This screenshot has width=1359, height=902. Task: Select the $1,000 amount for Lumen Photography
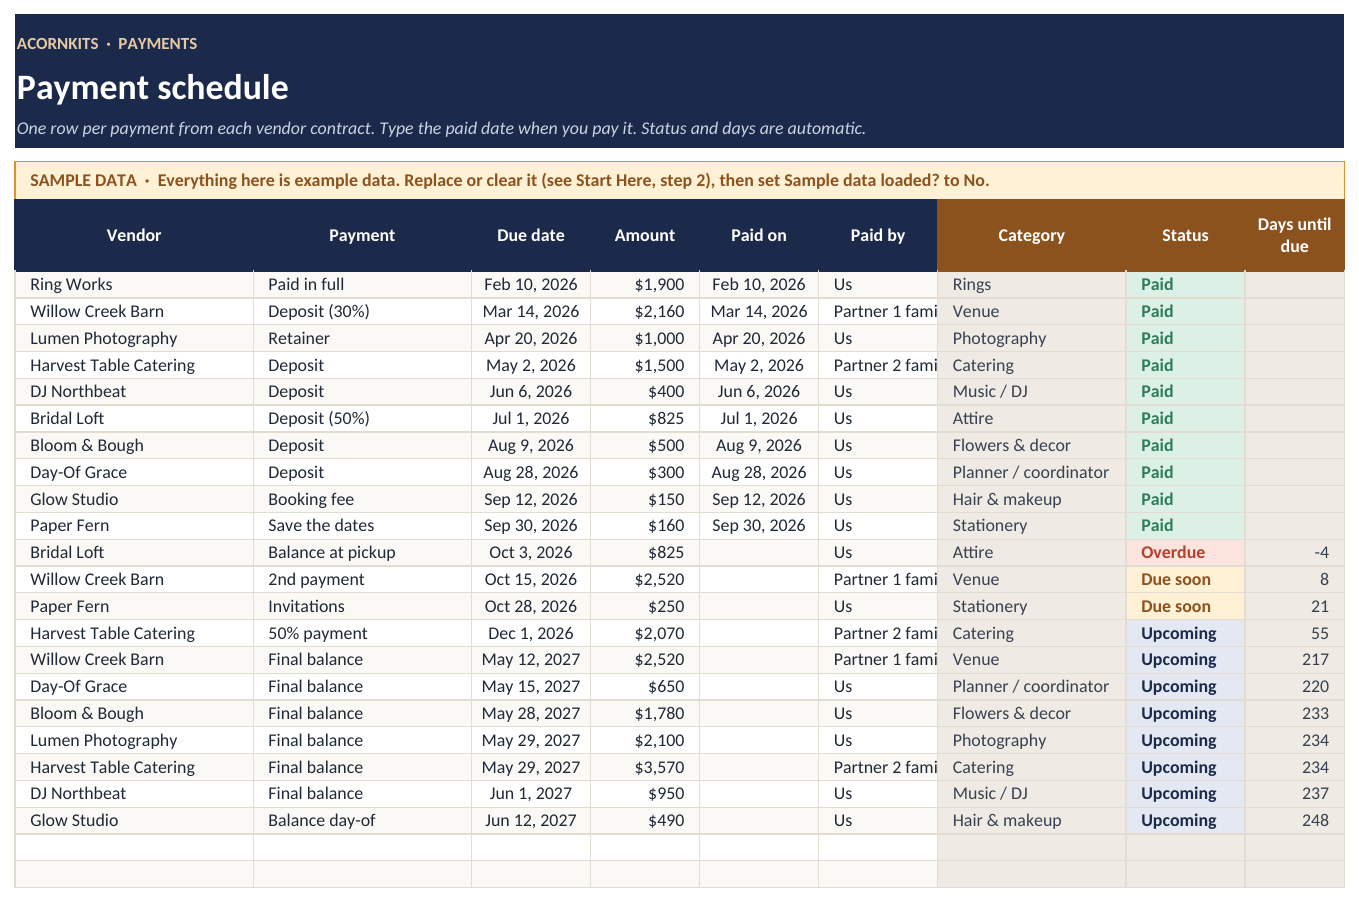point(645,338)
